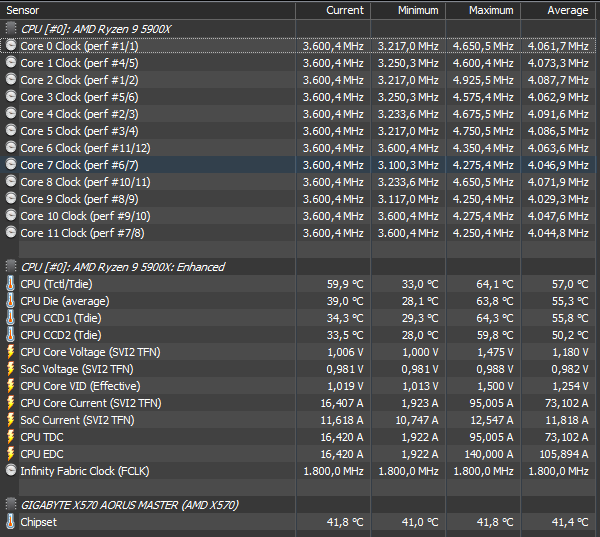
Task: Sort by the Maximum column header
Action: (x=483, y=10)
